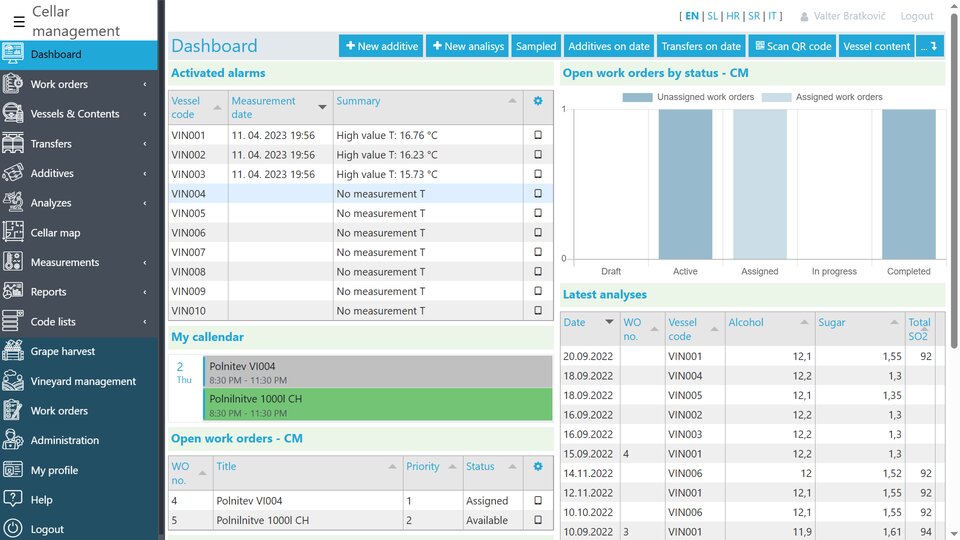960x540 pixels.
Task: Click the Administration sidebar icon
Action: point(13,440)
